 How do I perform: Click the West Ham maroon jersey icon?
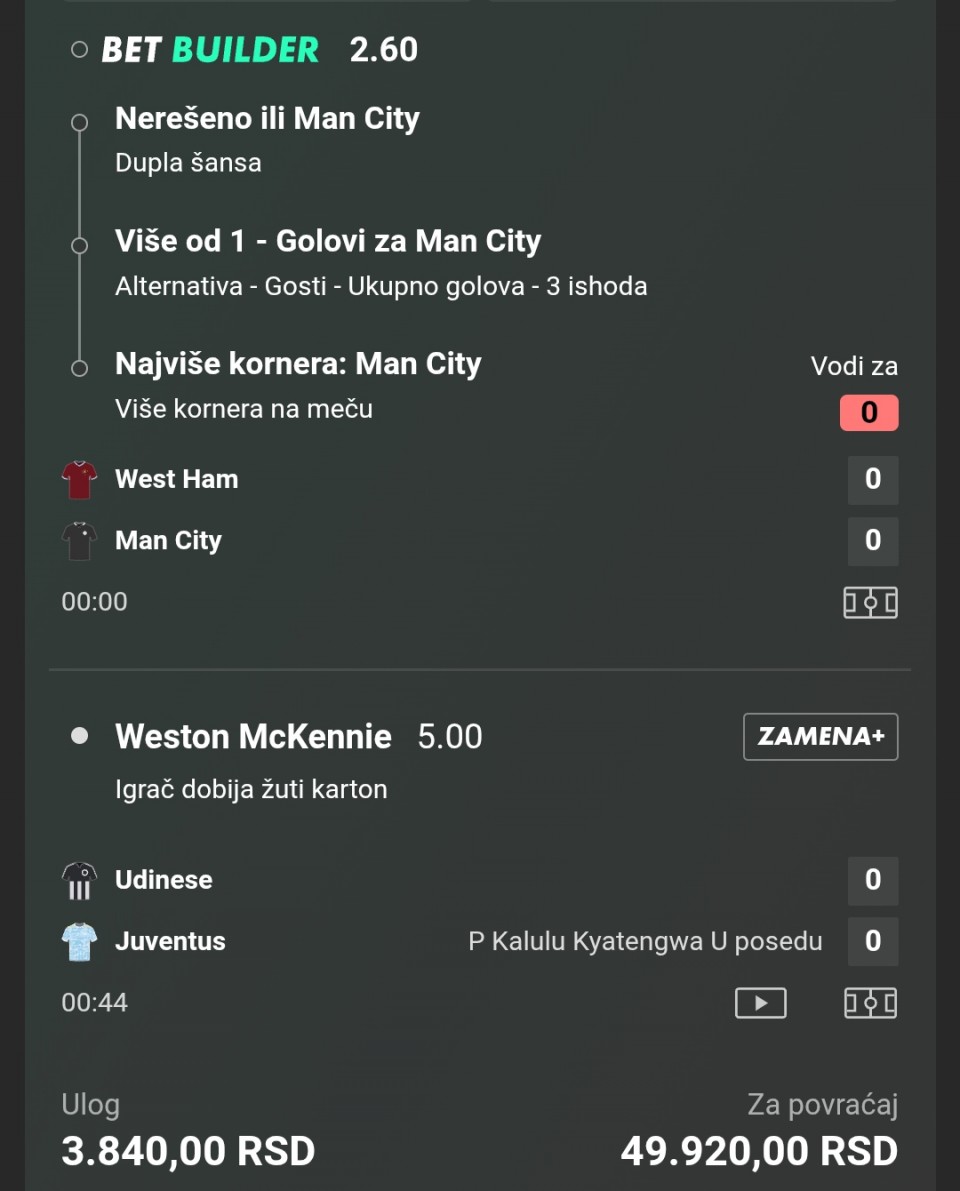[x=79, y=480]
